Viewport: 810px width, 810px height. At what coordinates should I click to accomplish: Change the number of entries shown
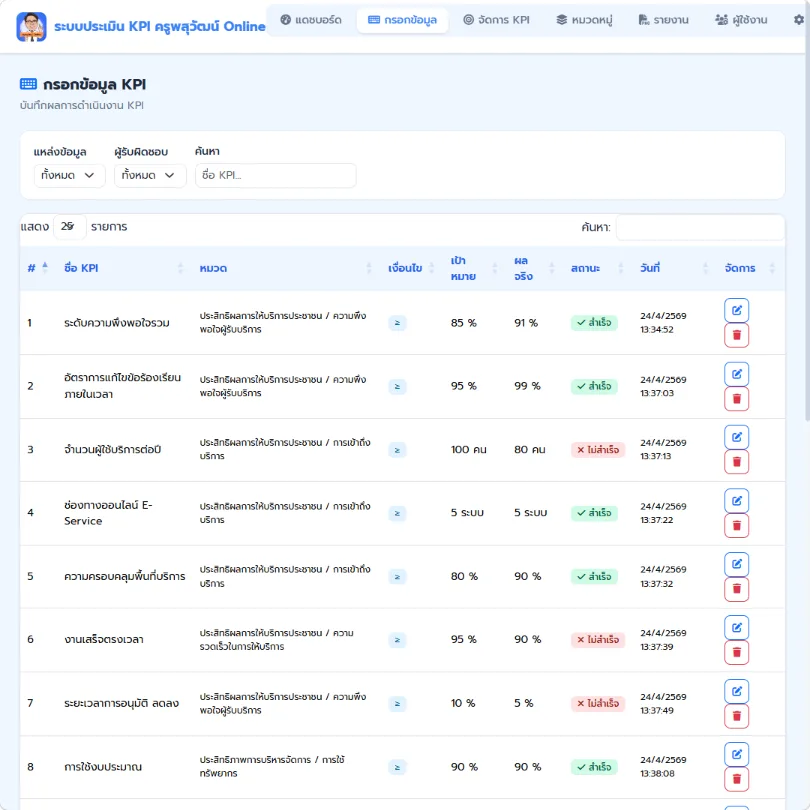pos(69,227)
